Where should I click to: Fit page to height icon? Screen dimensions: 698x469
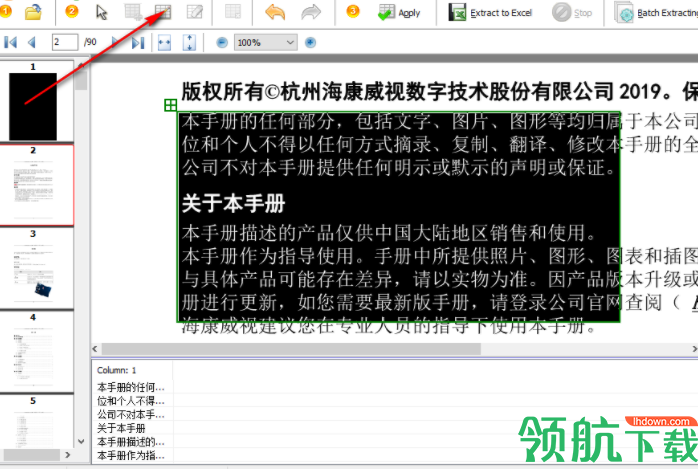(x=190, y=43)
